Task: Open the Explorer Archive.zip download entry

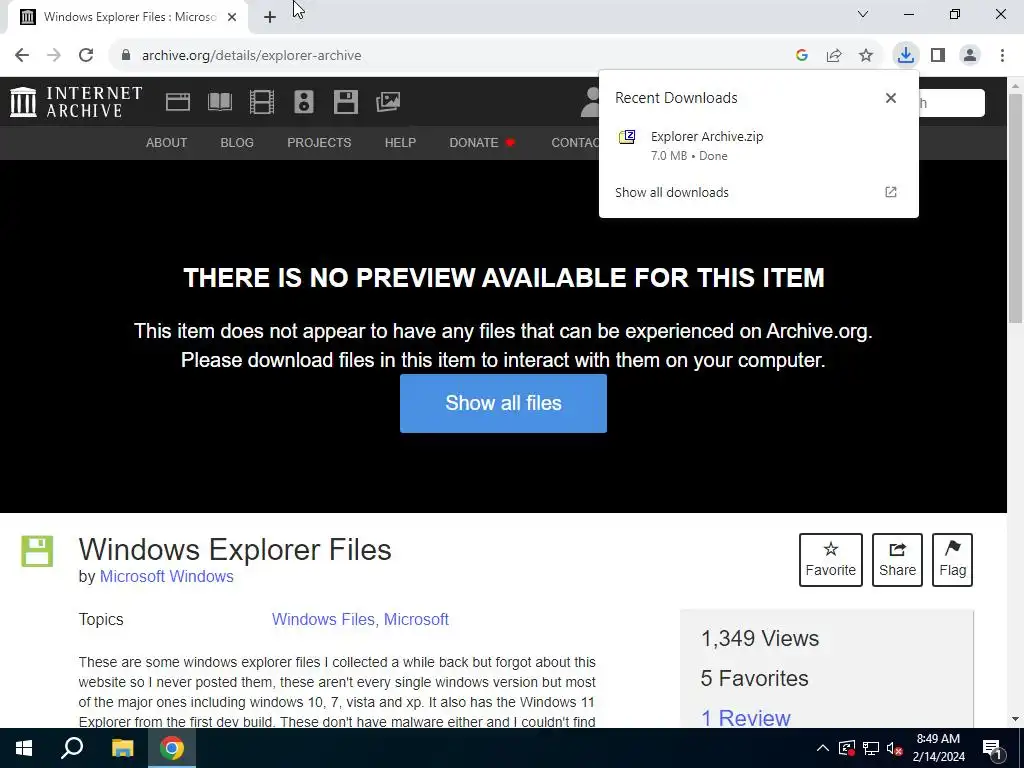Action: pyautogui.click(x=758, y=145)
